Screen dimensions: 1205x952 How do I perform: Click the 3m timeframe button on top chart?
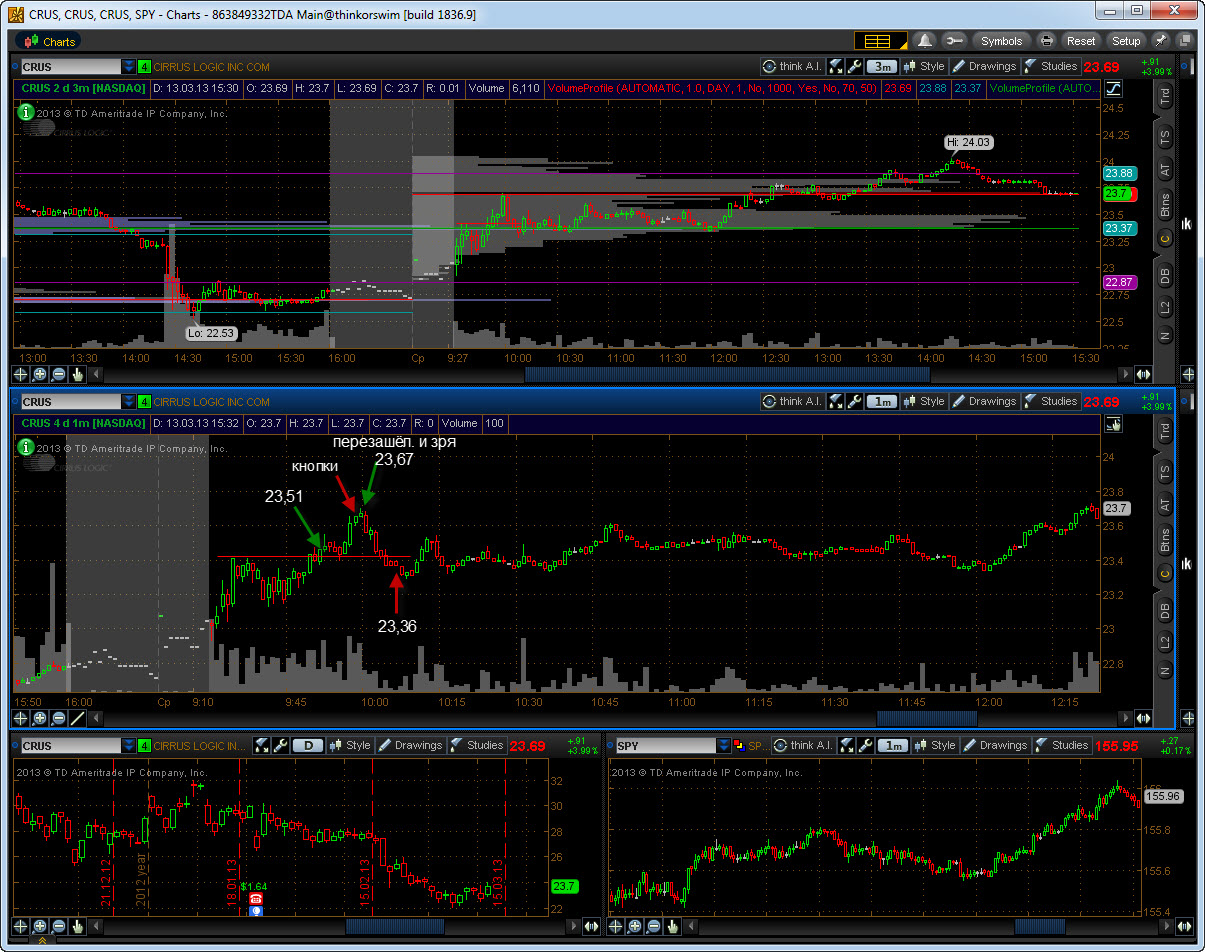coord(881,67)
